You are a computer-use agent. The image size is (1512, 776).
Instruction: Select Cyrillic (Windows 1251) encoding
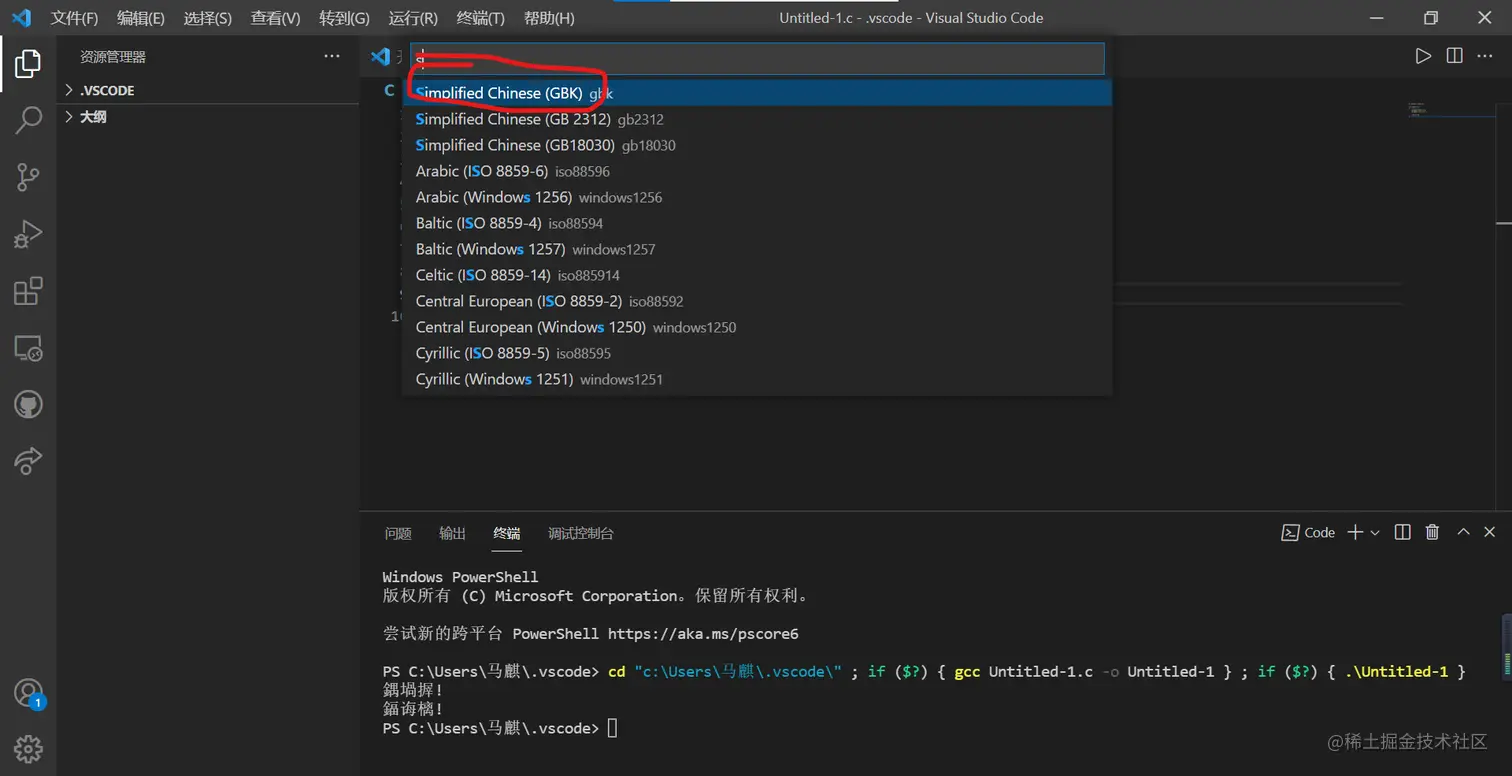[x=757, y=379]
